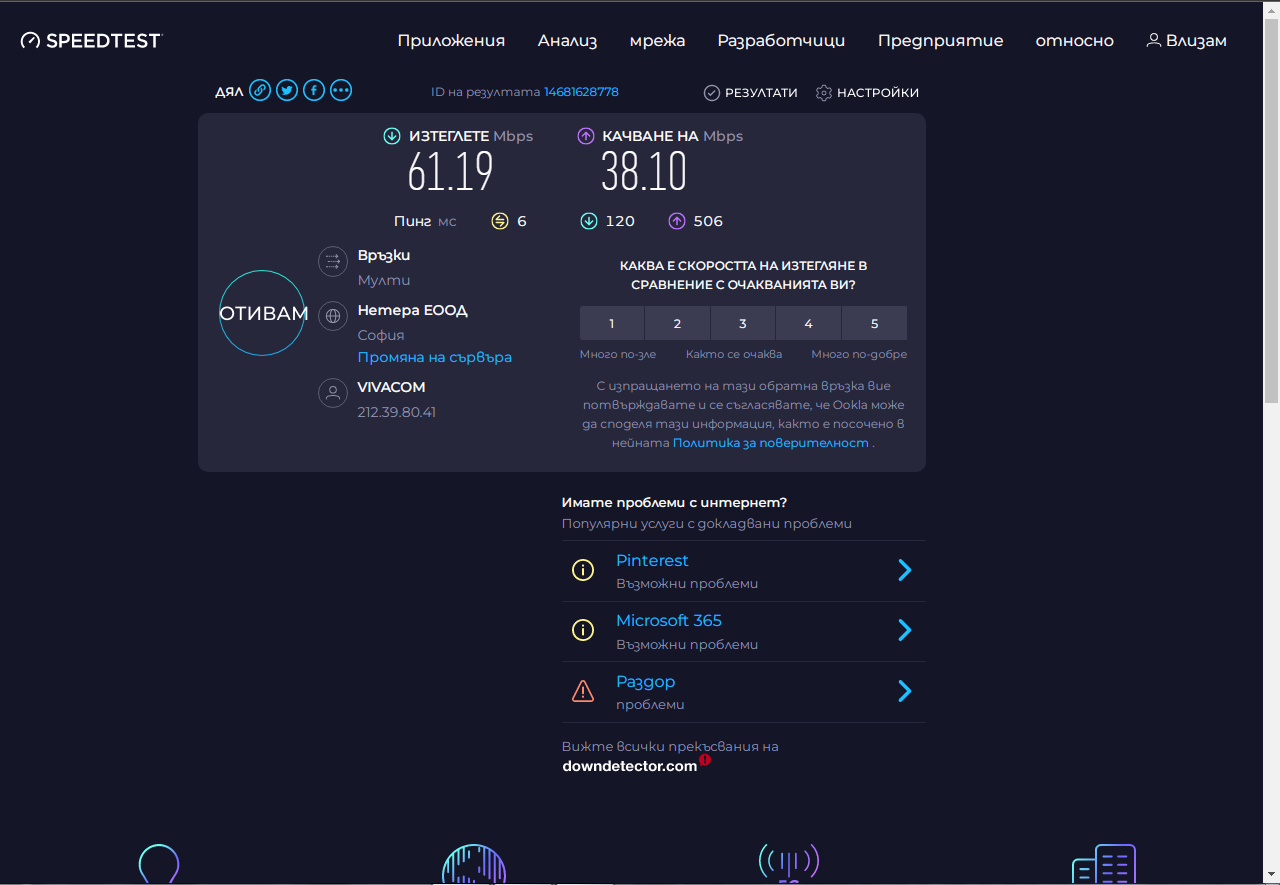Screen dimensions: 1280x885
Task: Click the red downdetector alert badge
Action: pos(705,760)
